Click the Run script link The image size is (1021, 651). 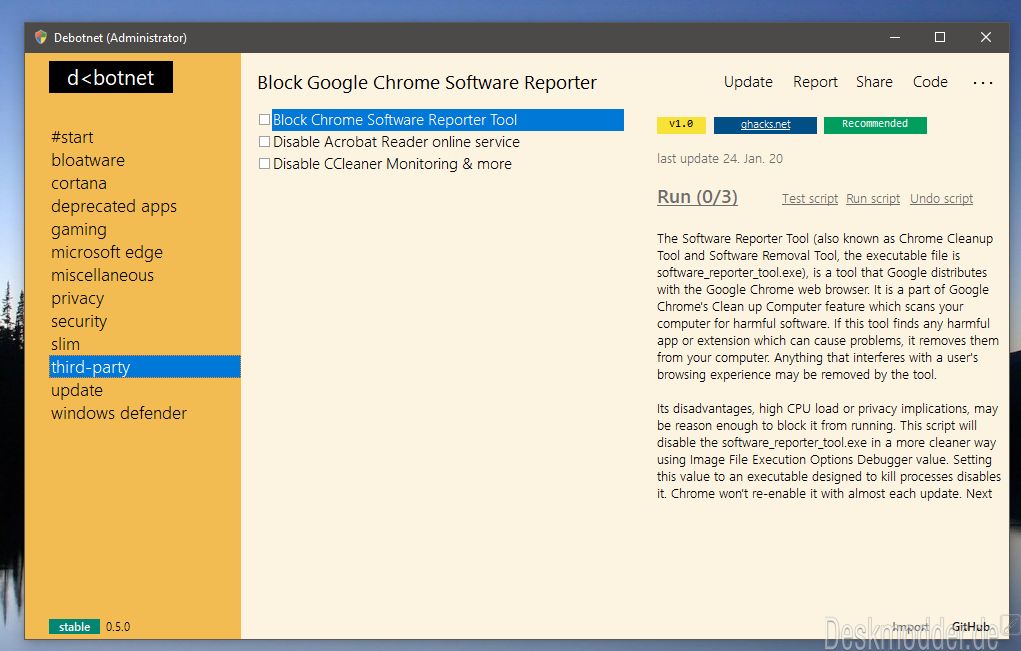click(x=873, y=199)
